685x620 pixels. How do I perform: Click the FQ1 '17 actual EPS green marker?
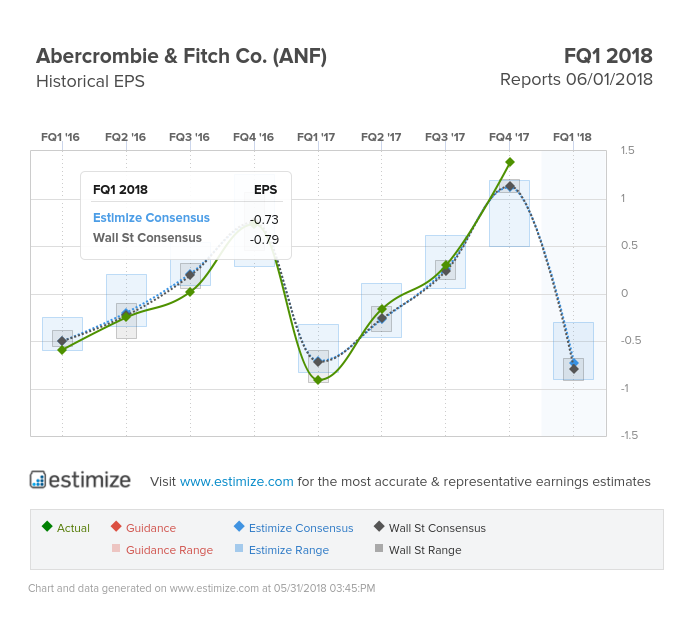pyautogui.click(x=318, y=380)
